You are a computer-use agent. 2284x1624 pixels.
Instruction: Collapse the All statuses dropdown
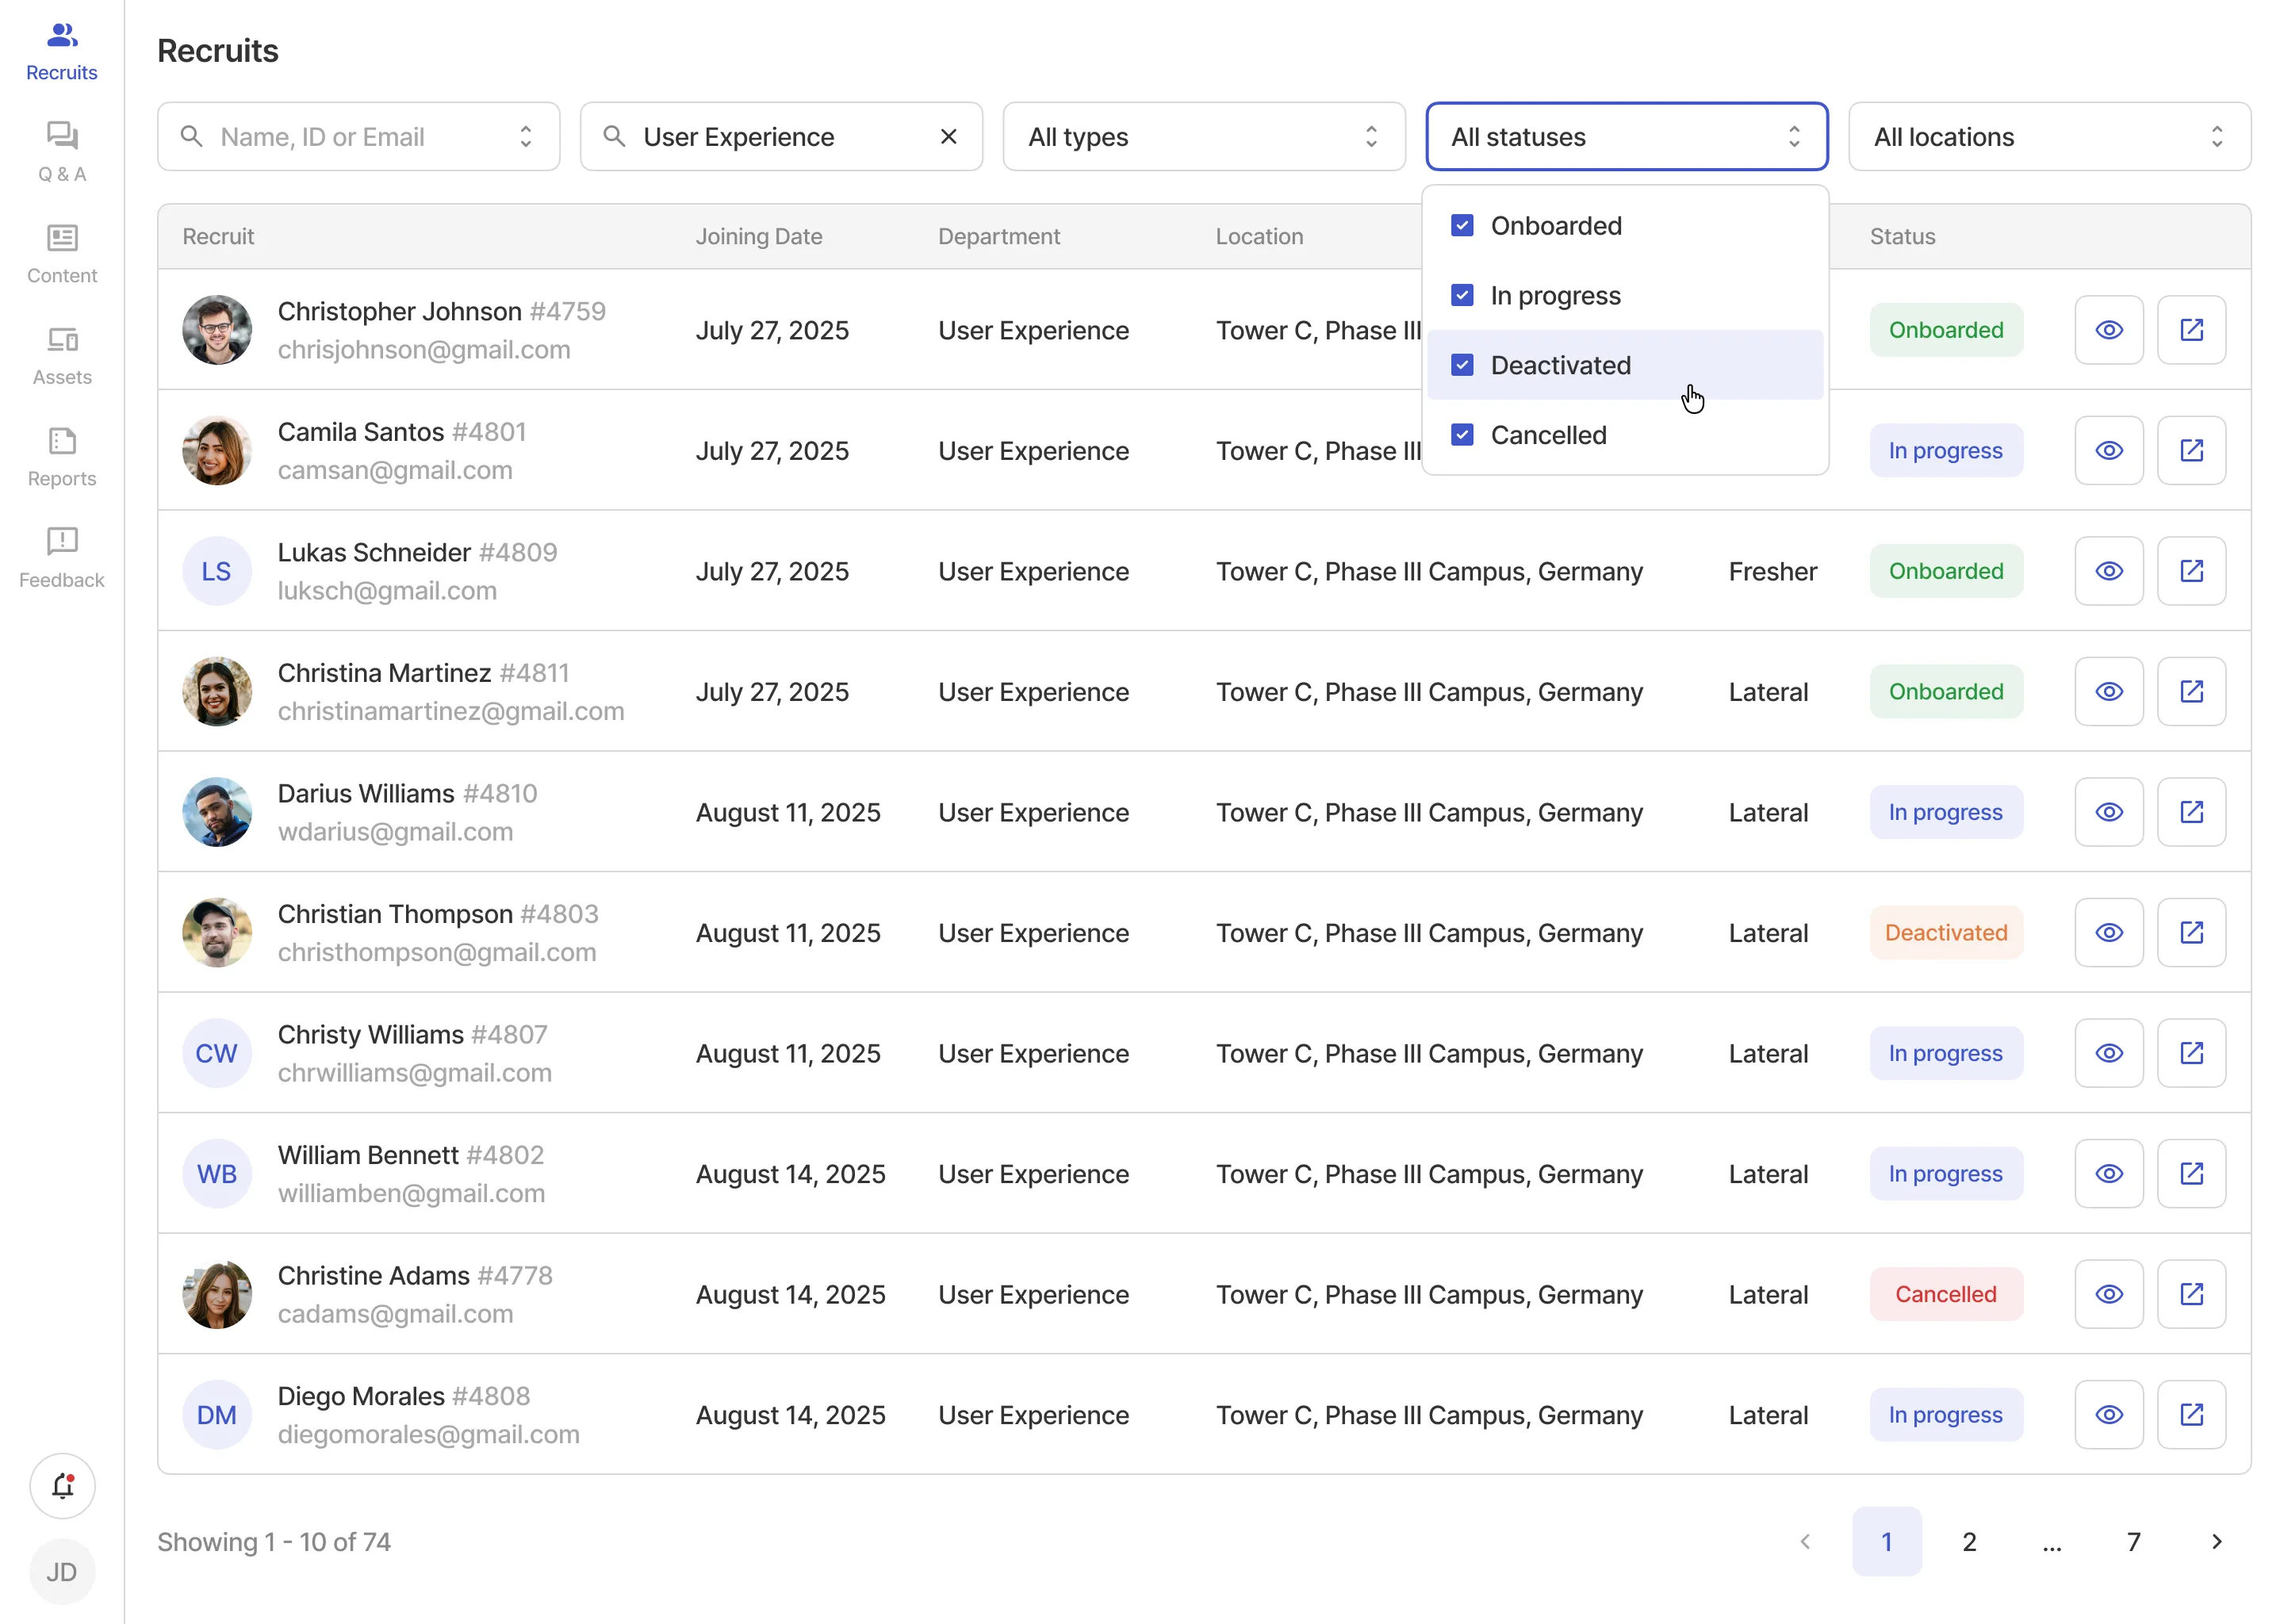[1626, 137]
